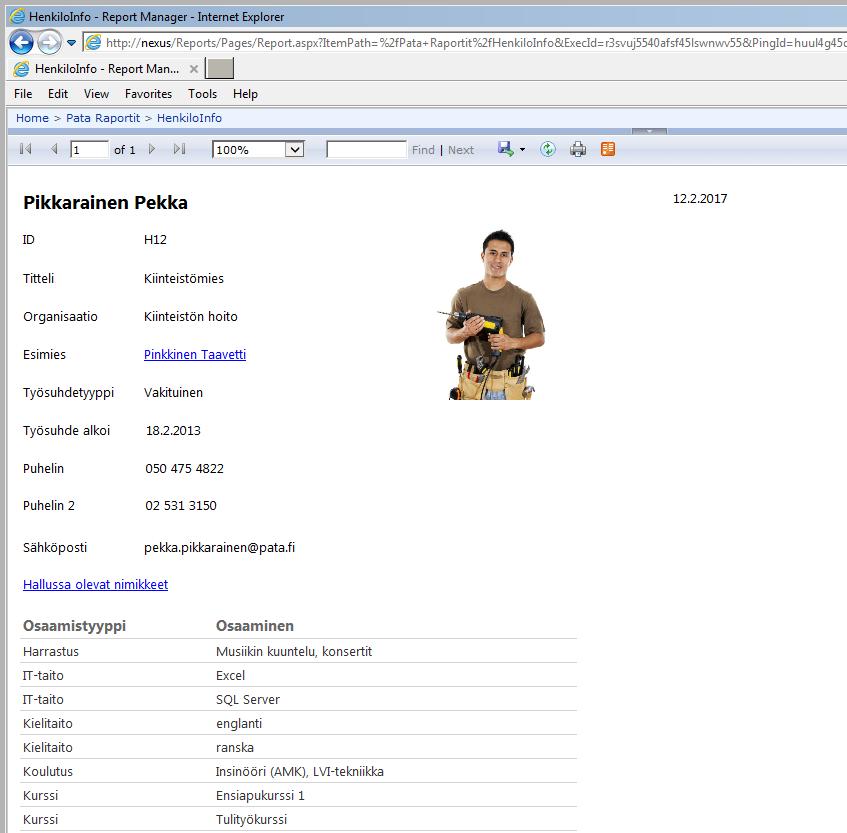Click the SQL Server skill cell

pyautogui.click(x=248, y=700)
